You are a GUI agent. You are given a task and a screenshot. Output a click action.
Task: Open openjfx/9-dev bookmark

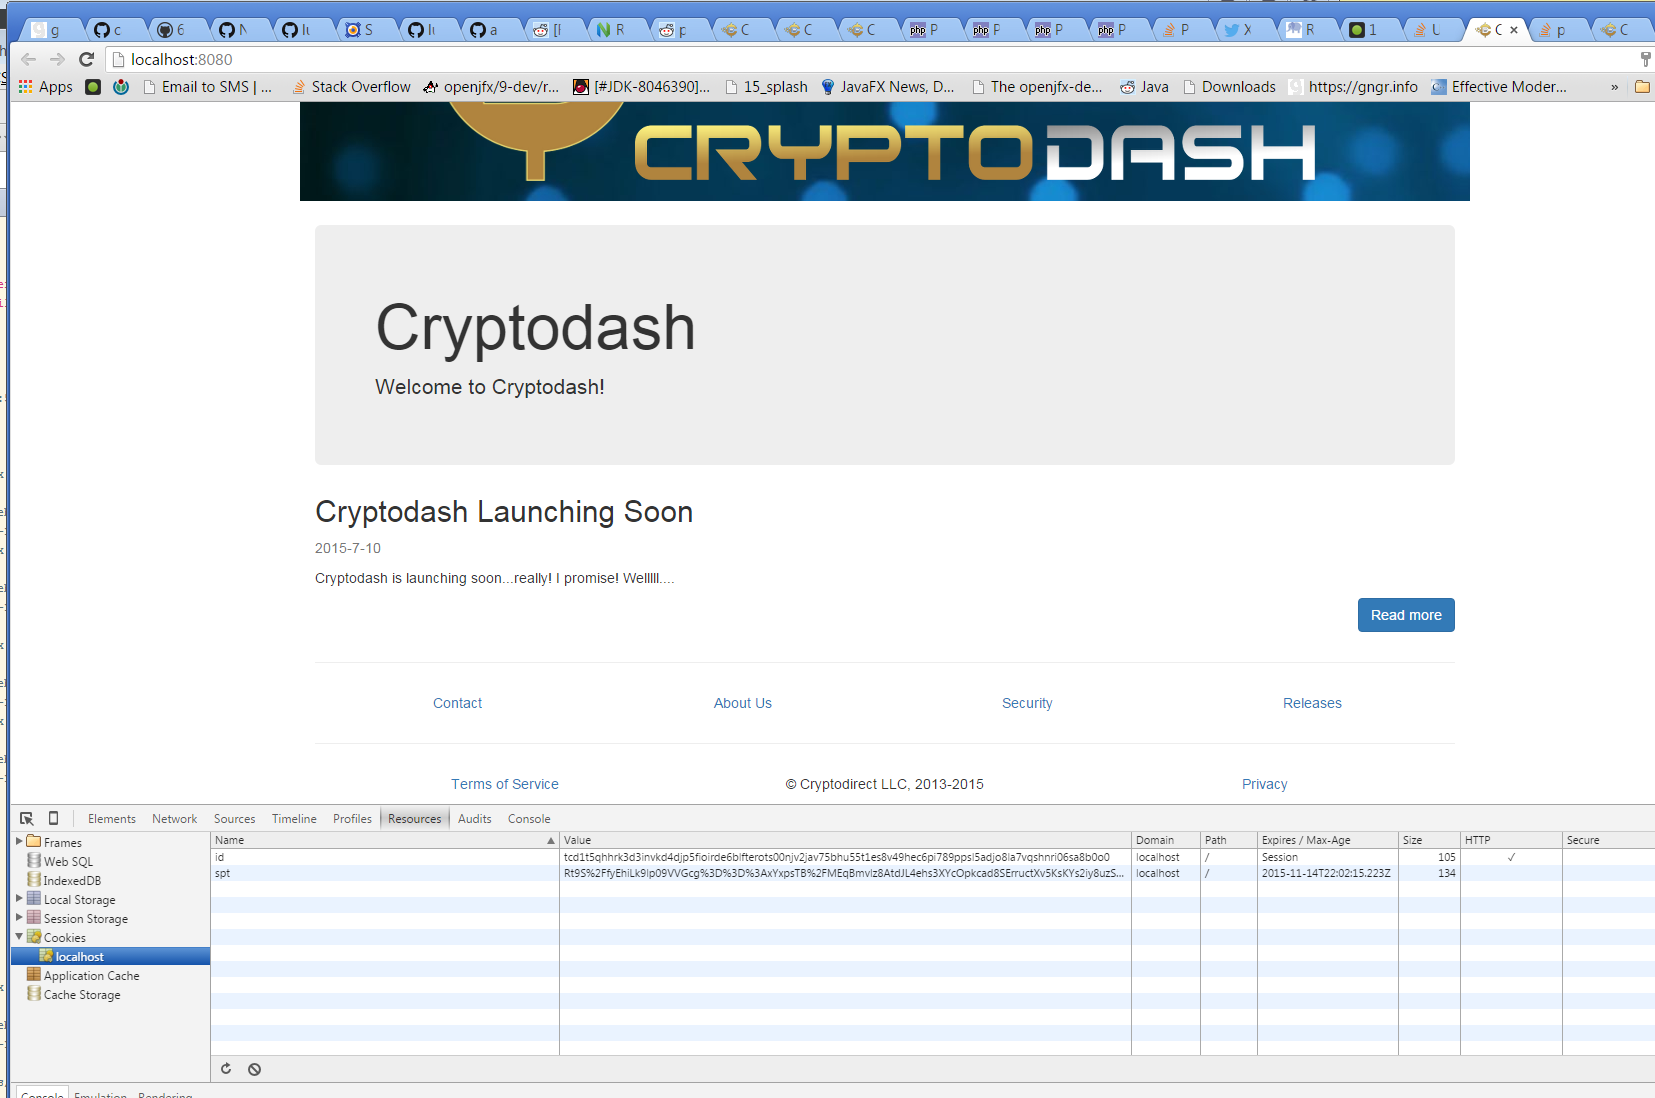pyautogui.click(x=491, y=87)
